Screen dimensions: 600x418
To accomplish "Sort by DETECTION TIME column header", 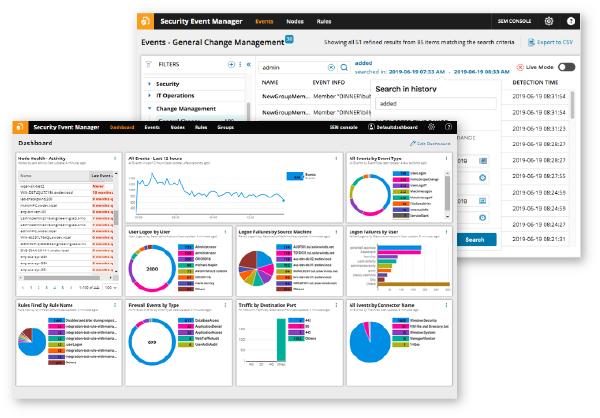I will pyautogui.click(x=535, y=82).
